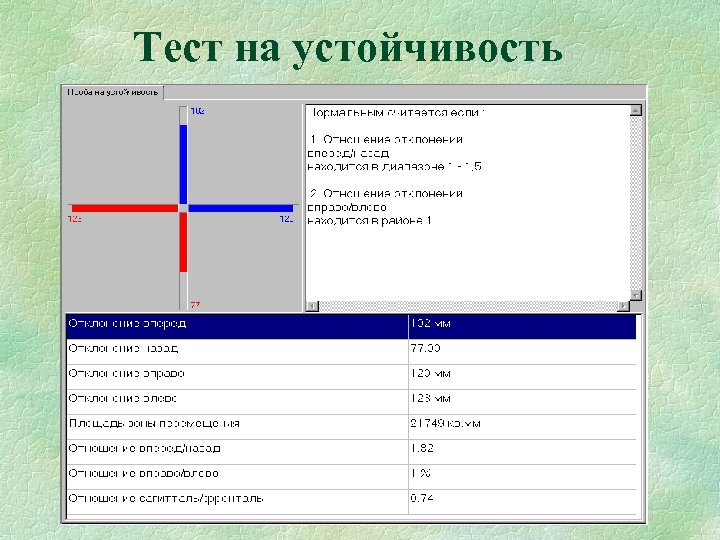Select the 'Отношение вперед/назад' row label
This screenshot has height=540, width=720.
[x=144, y=448]
